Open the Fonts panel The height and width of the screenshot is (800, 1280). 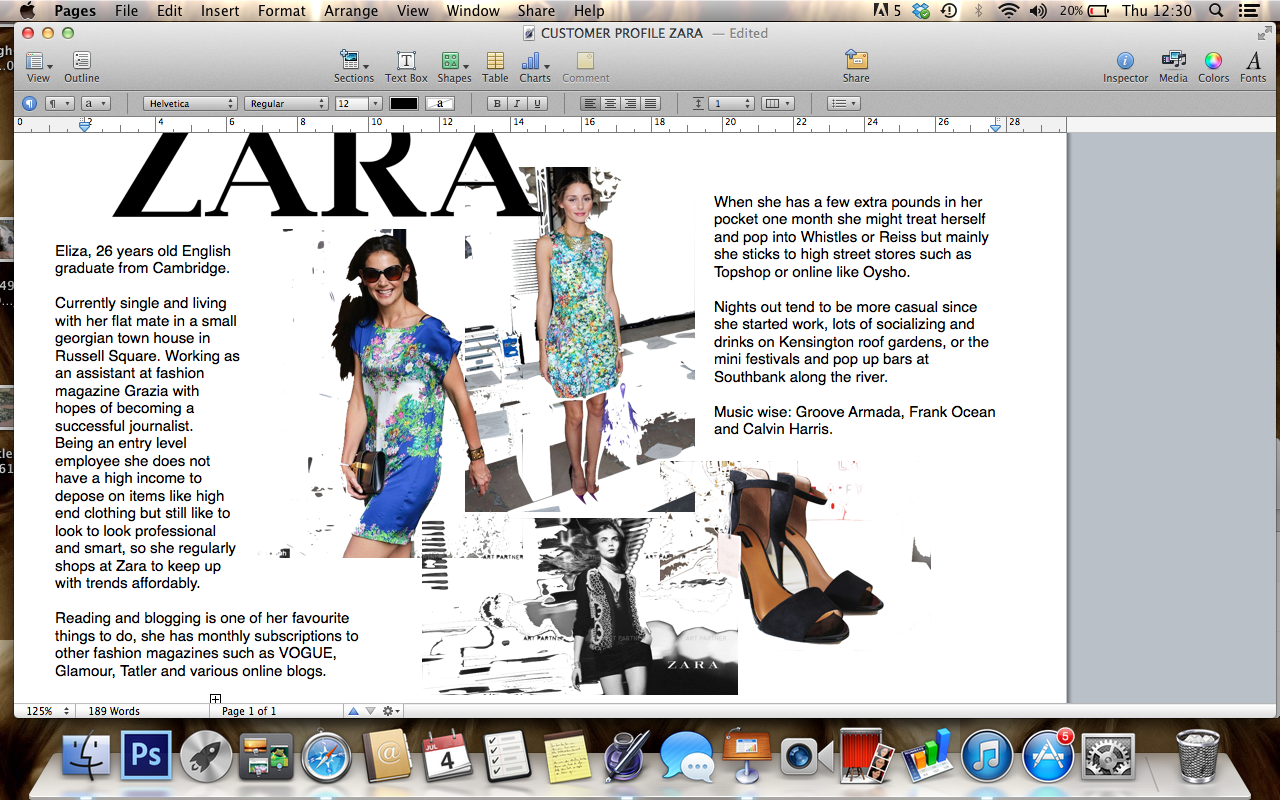[1253, 67]
